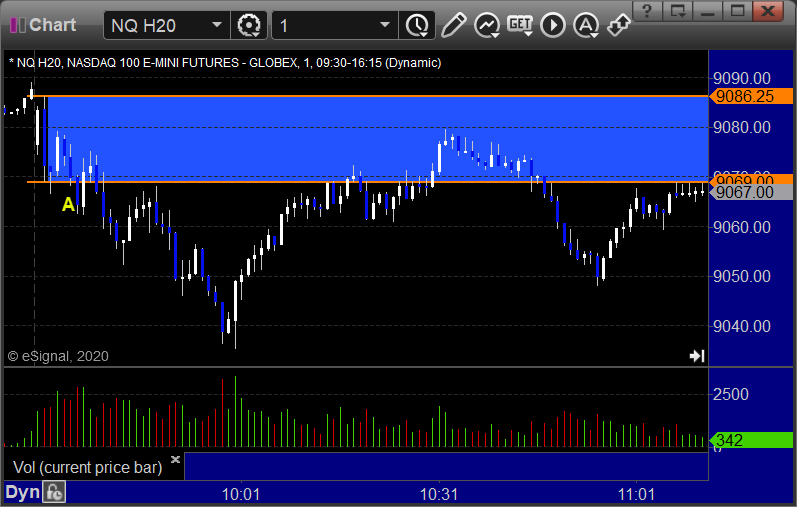
Task: Click the 9050.00 price axis label
Action: pyautogui.click(x=742, y=276)
